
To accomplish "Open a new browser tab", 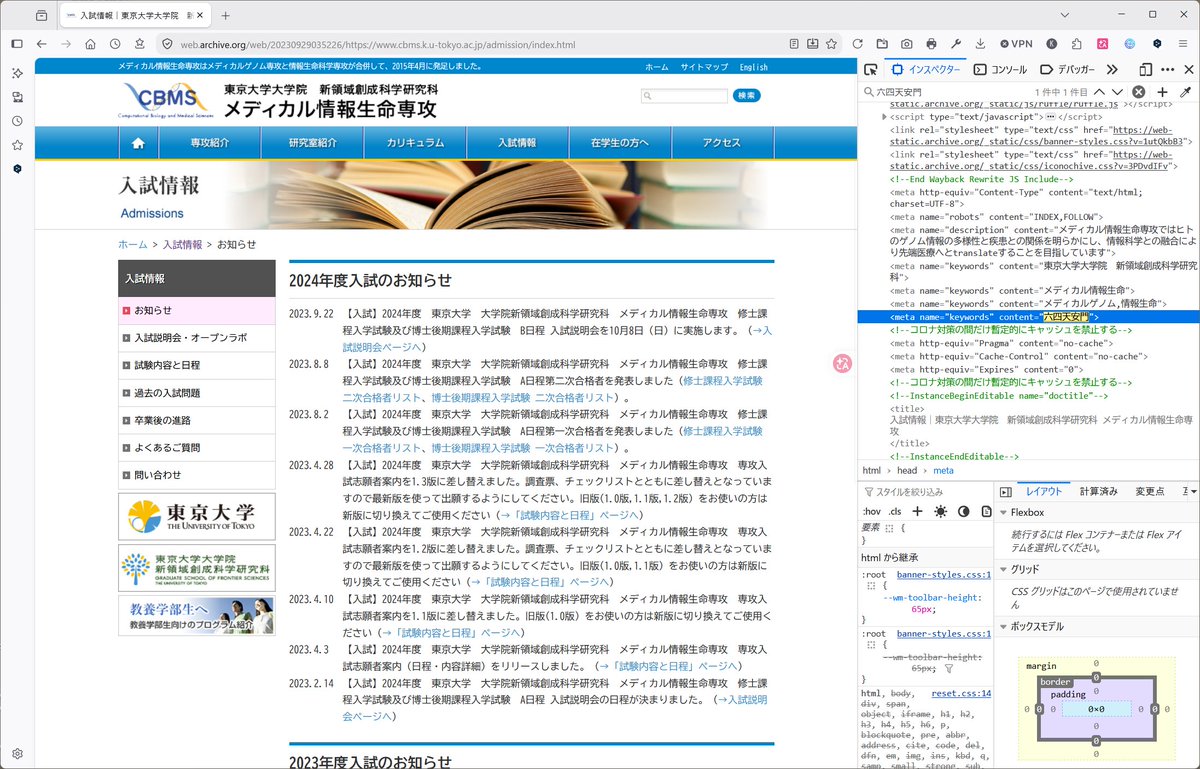I will pos(226,16).
